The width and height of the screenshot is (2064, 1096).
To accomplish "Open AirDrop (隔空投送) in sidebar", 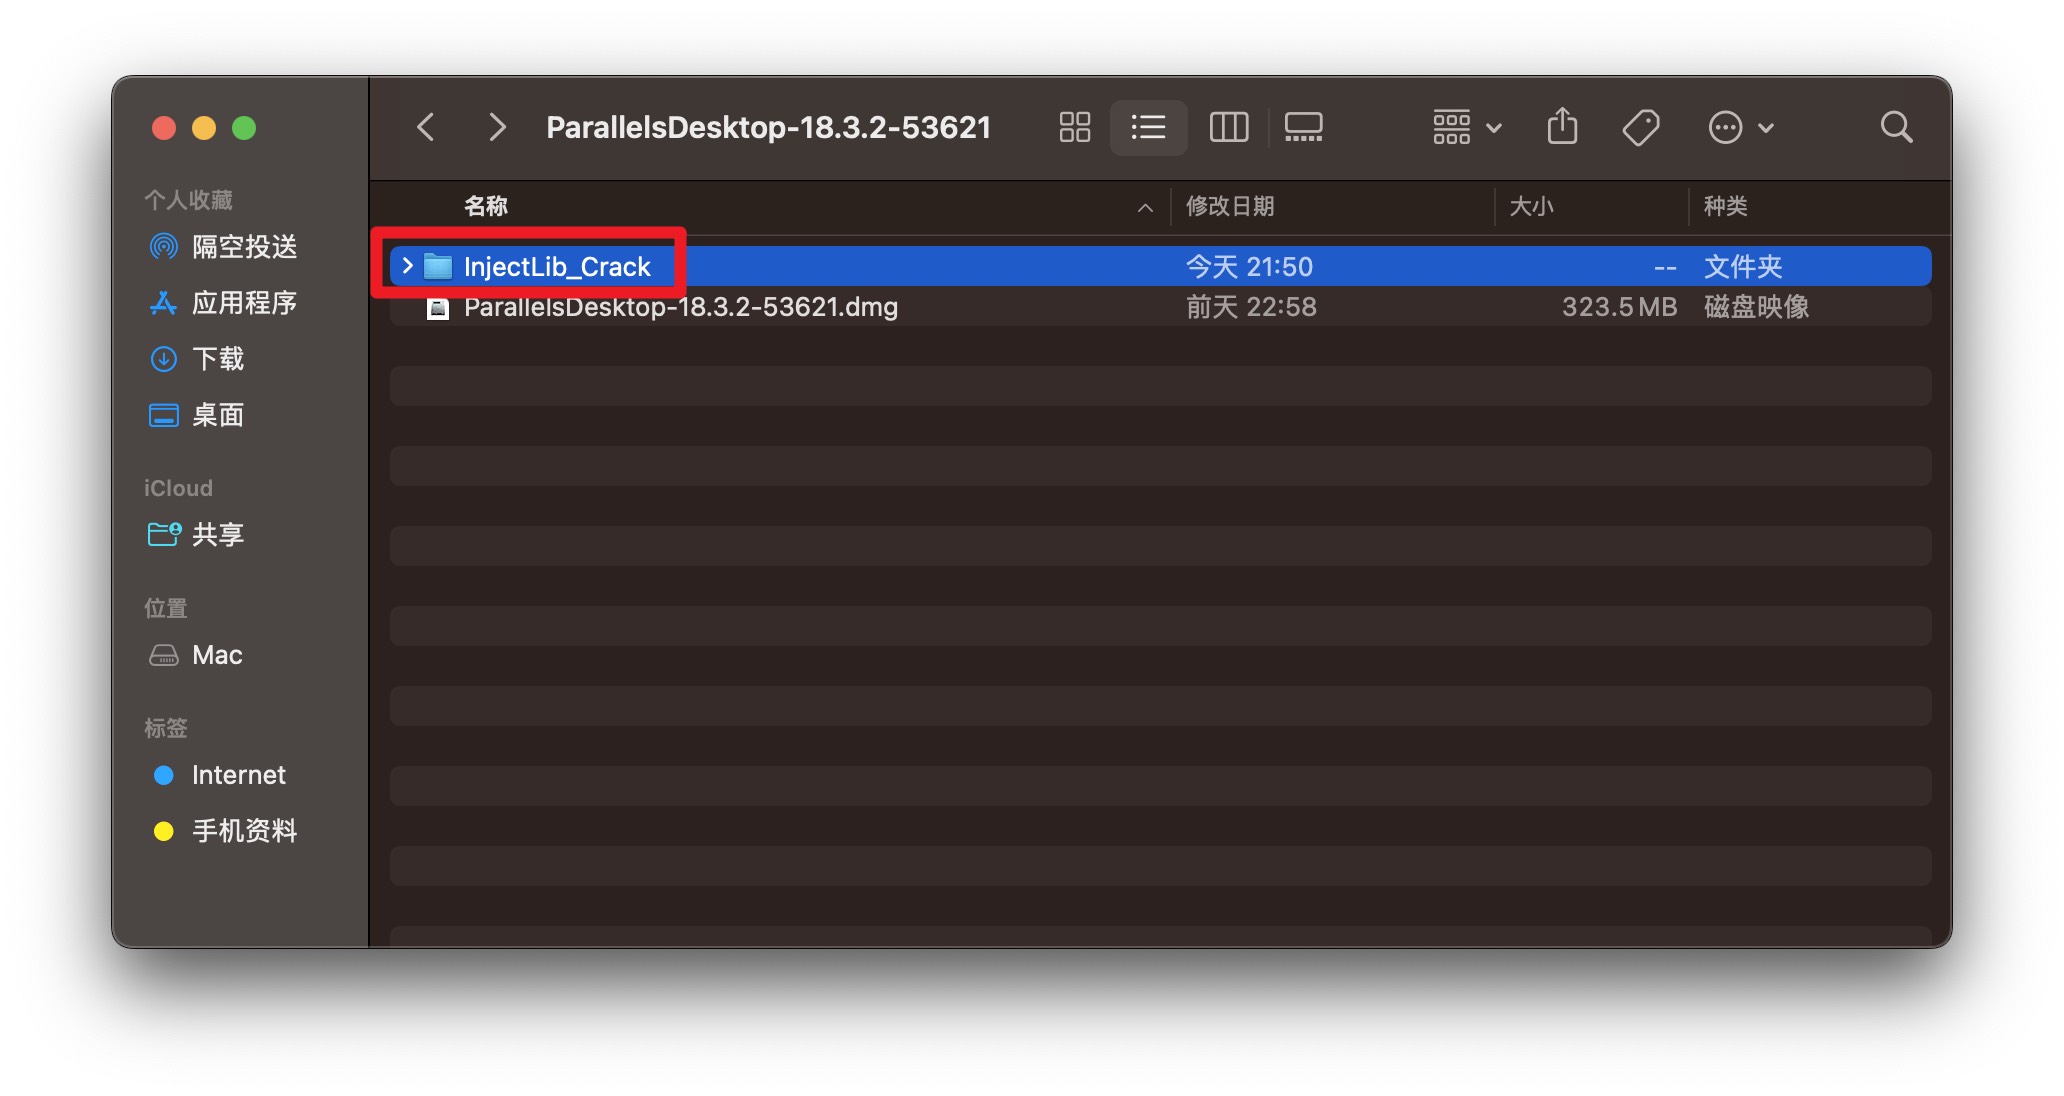I will pyautogui.click(x=243, y=247).
